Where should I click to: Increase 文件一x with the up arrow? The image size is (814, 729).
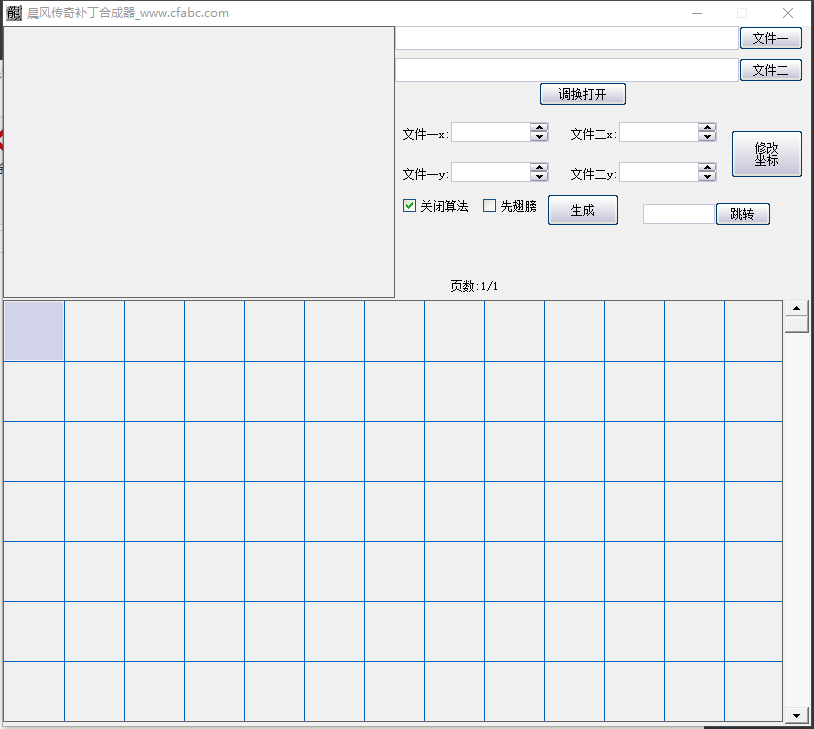point(539,128)
